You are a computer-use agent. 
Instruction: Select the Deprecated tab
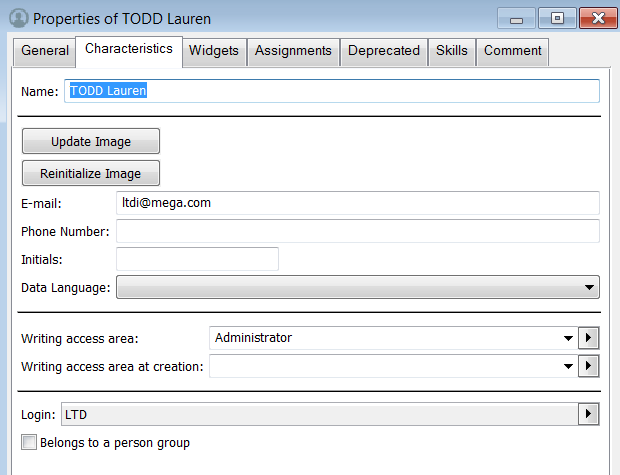(x=383, y=51)
